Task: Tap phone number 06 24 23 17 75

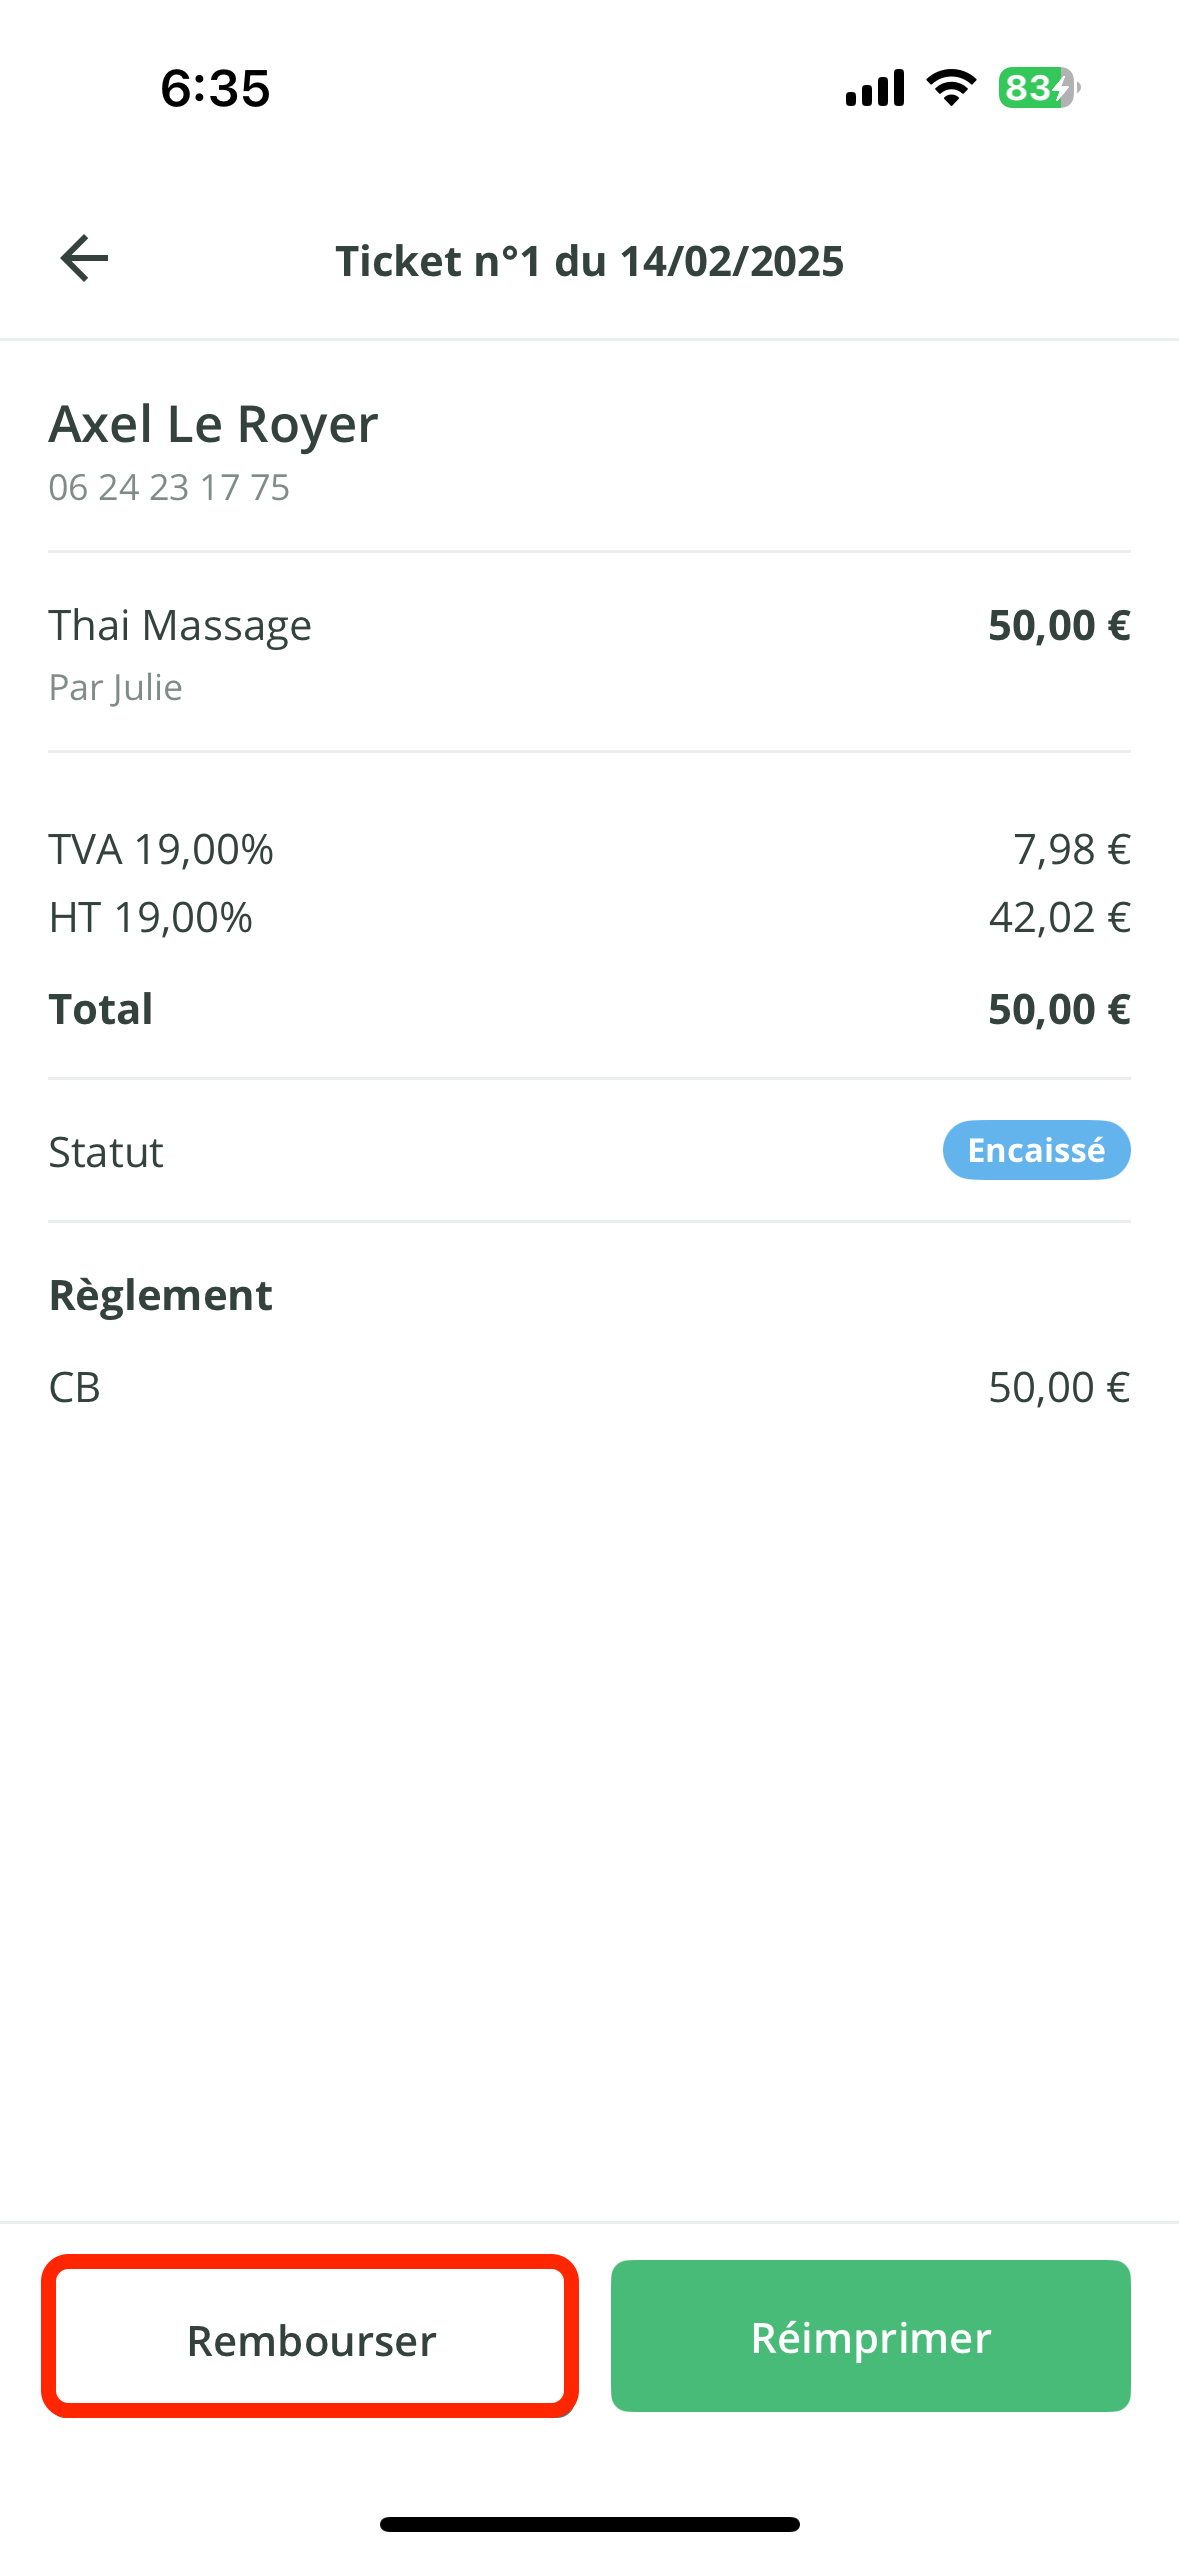Action: pos(169,488)
